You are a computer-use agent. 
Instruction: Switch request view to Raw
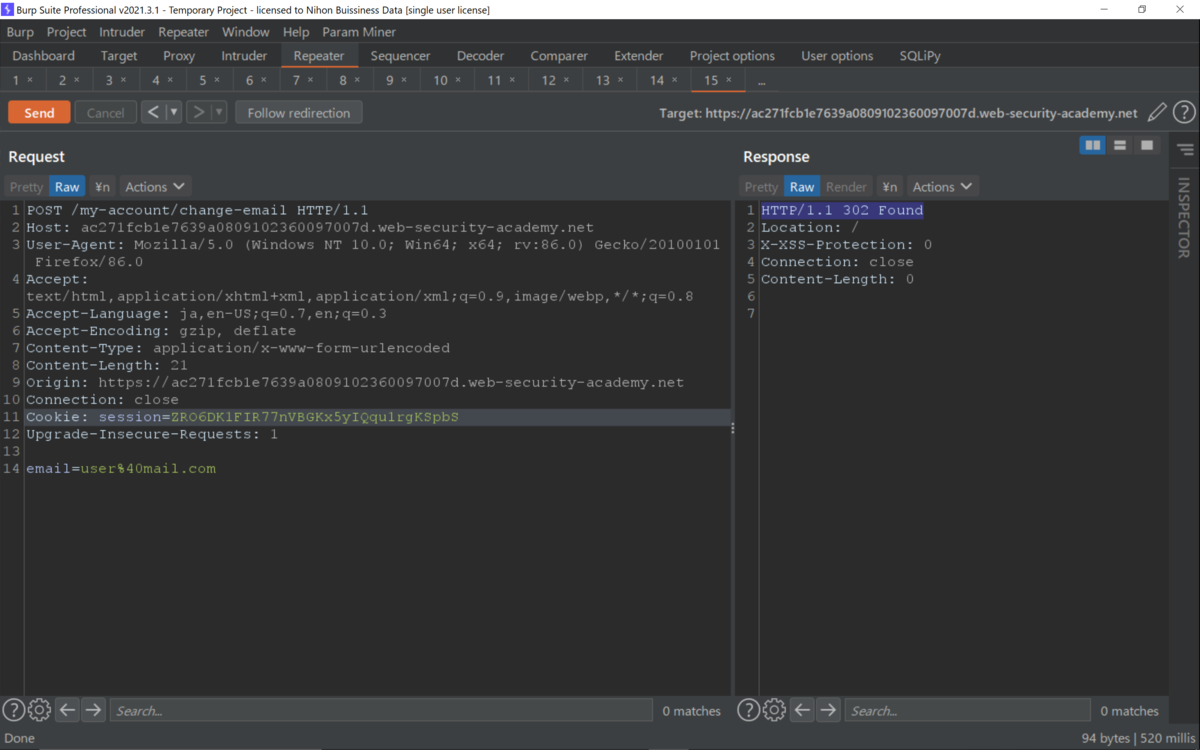(67, 187)
